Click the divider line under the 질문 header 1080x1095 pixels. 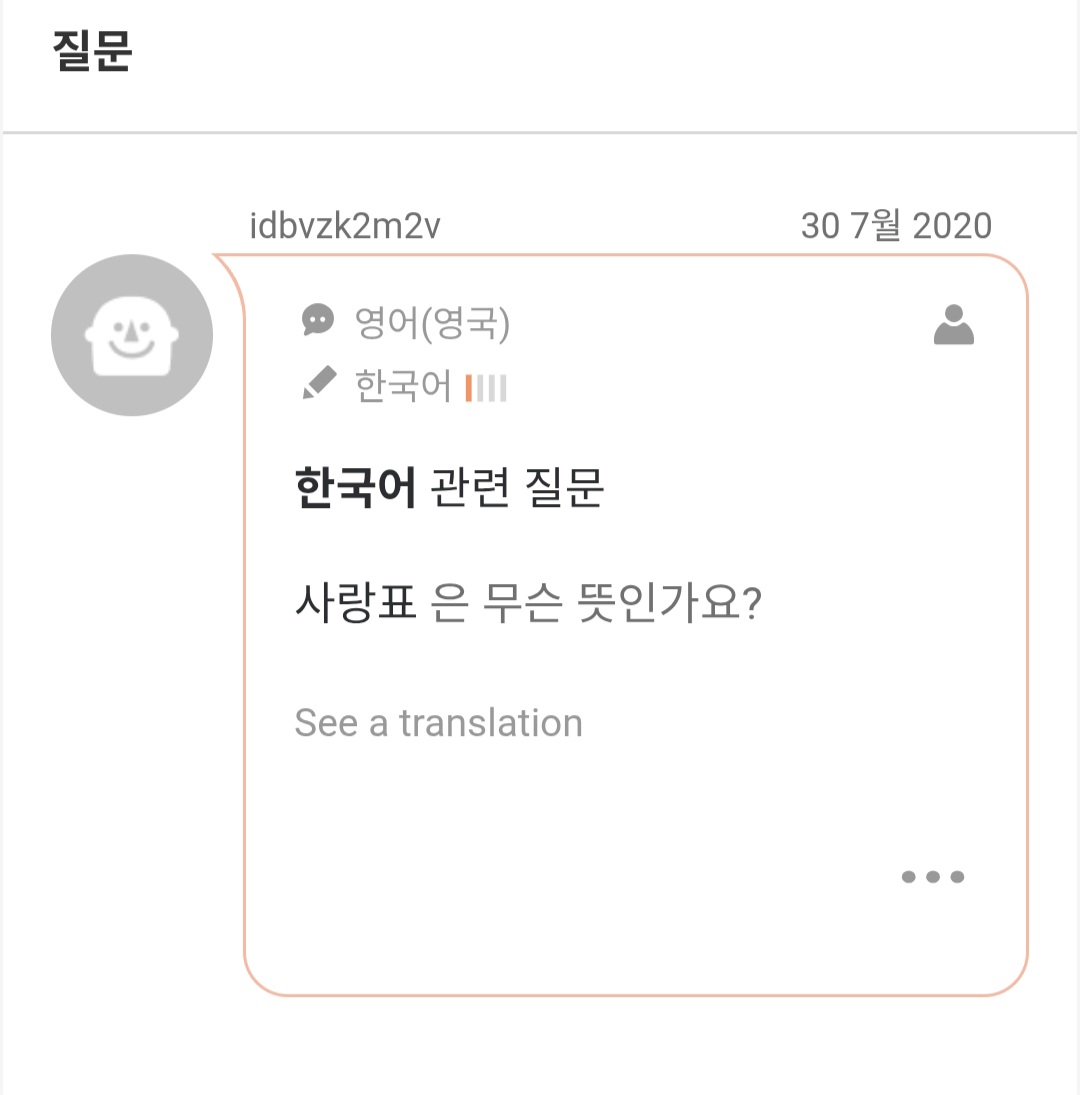point(540,132)
